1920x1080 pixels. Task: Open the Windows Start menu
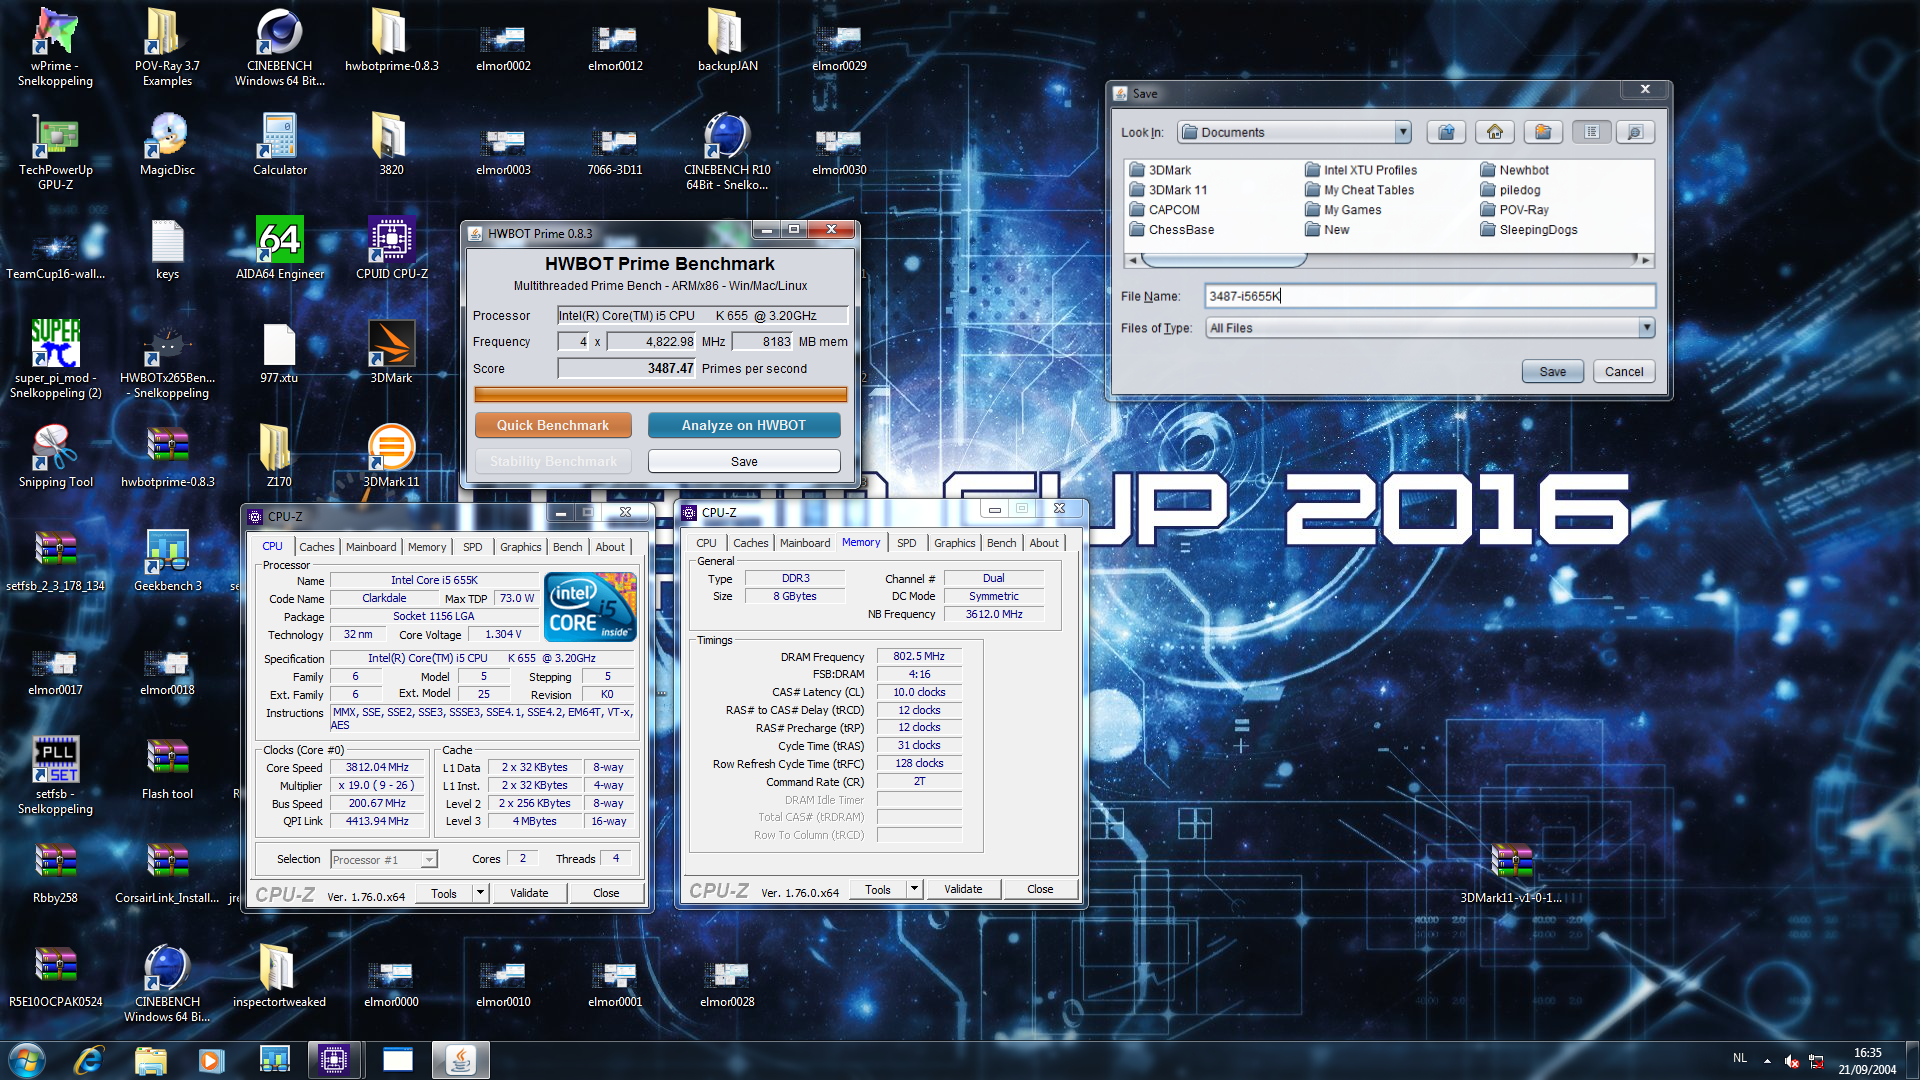(x=27, y=1059)
